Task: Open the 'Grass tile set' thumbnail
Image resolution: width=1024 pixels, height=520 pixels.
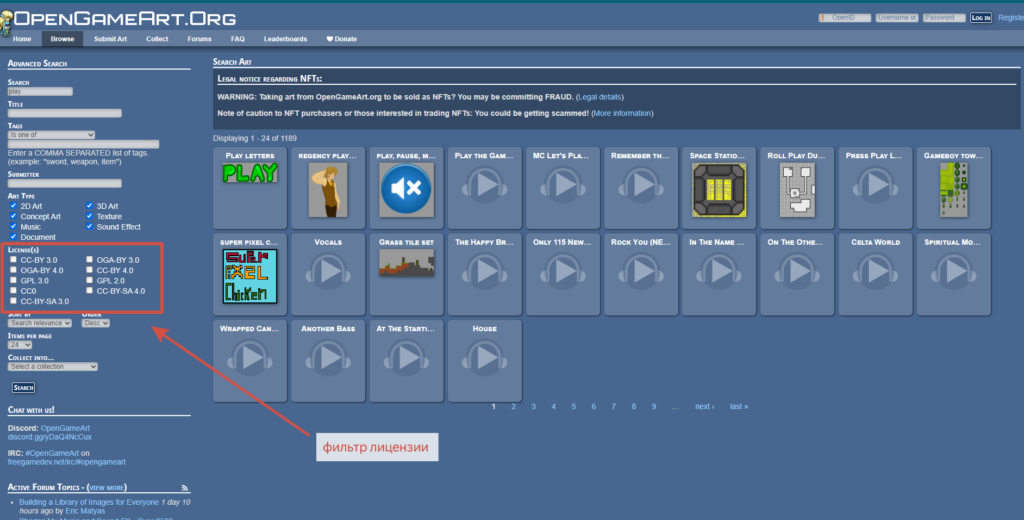Action: point(406,263)
